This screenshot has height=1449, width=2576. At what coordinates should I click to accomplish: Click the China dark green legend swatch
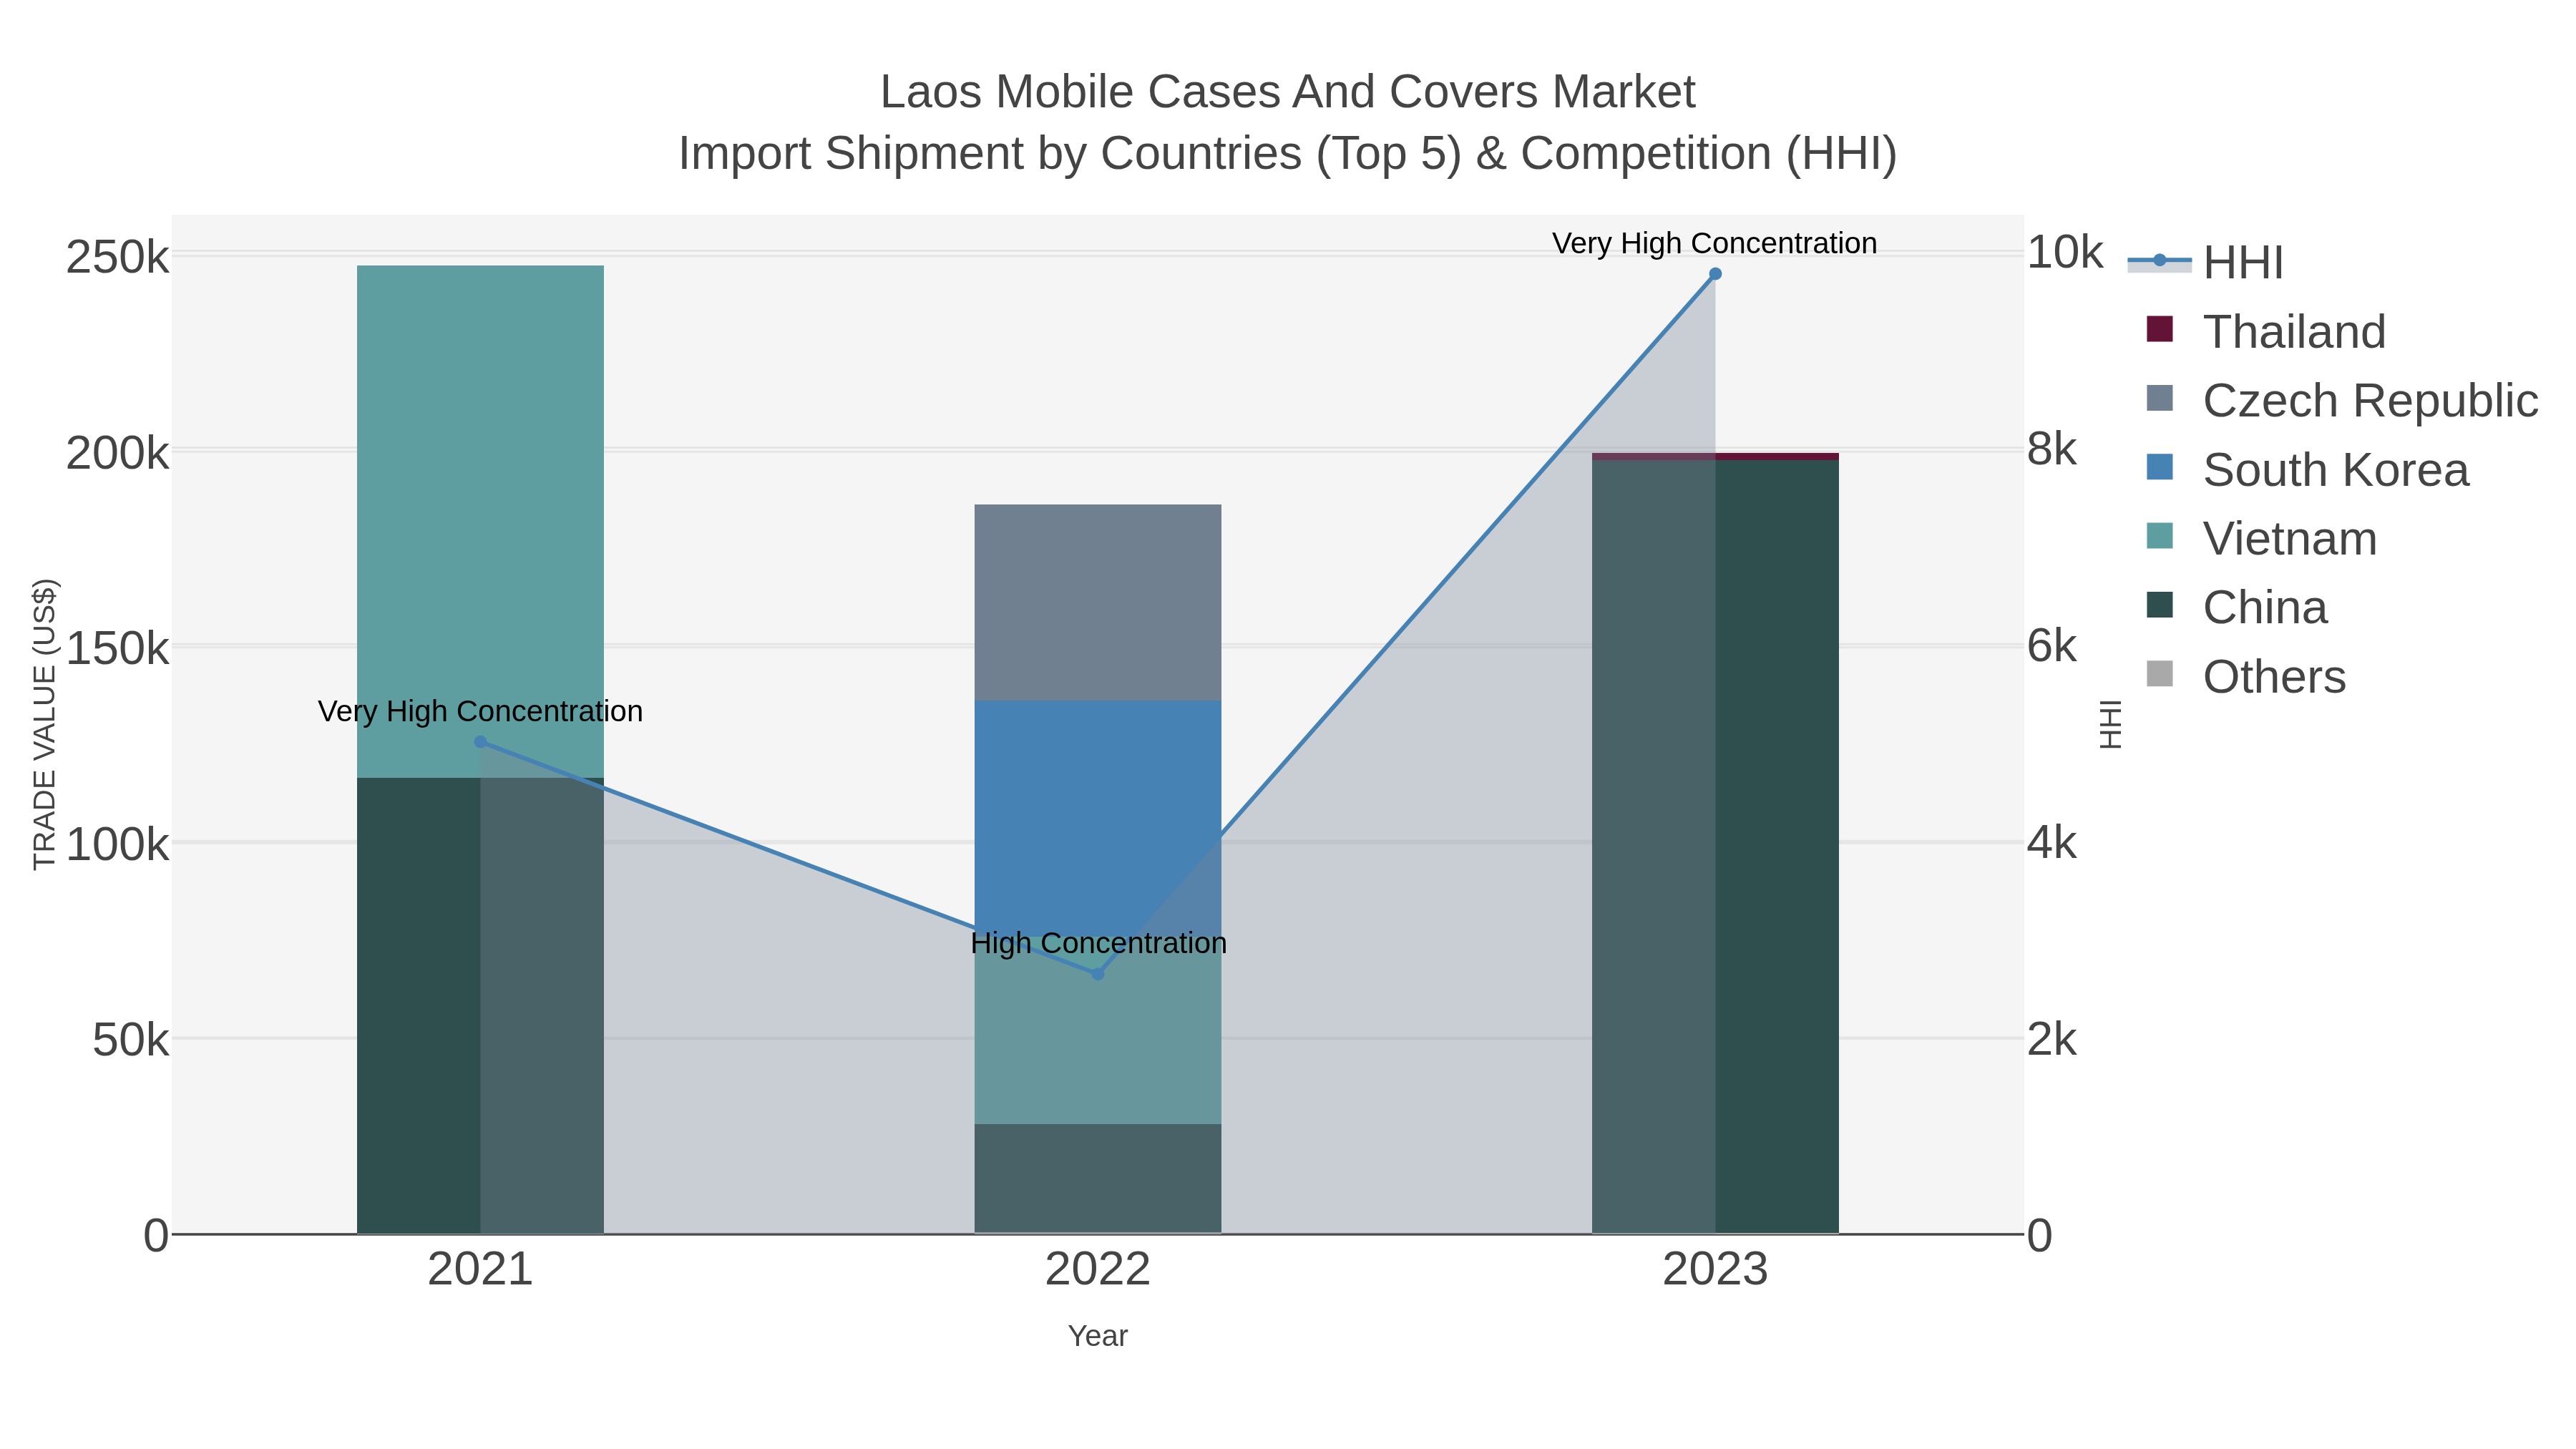point(2160,605)
